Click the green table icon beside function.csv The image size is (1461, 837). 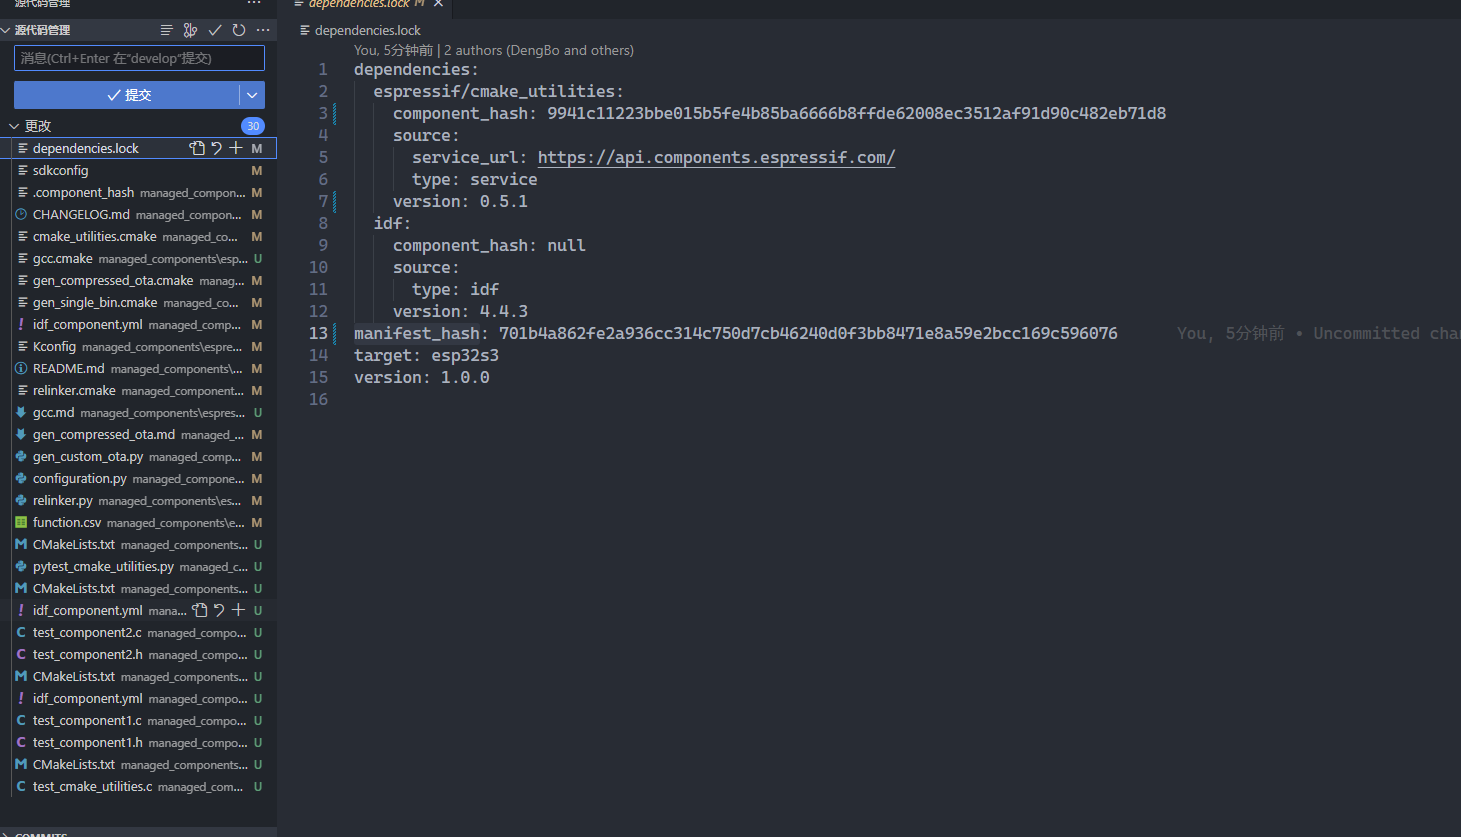click(x=21, y=522)
